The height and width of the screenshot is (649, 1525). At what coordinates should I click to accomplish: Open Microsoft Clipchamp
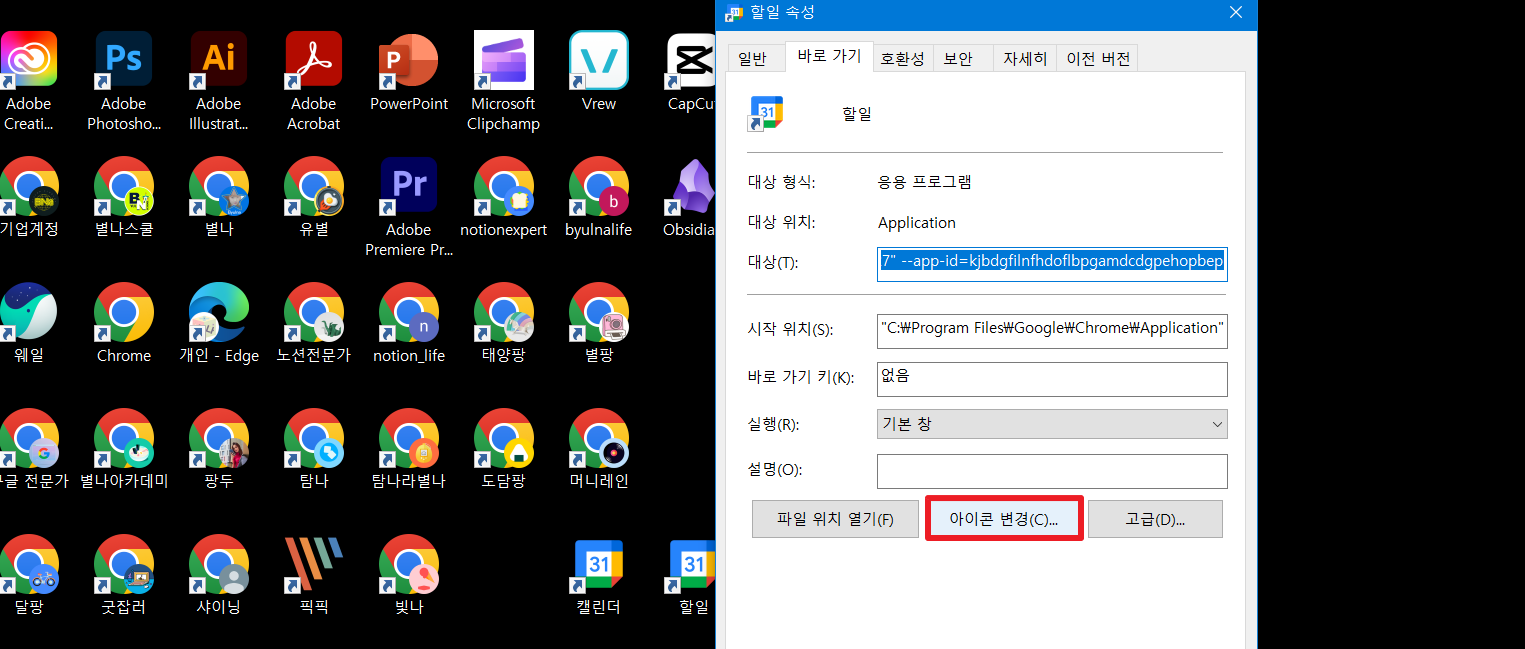click(503, 60)
